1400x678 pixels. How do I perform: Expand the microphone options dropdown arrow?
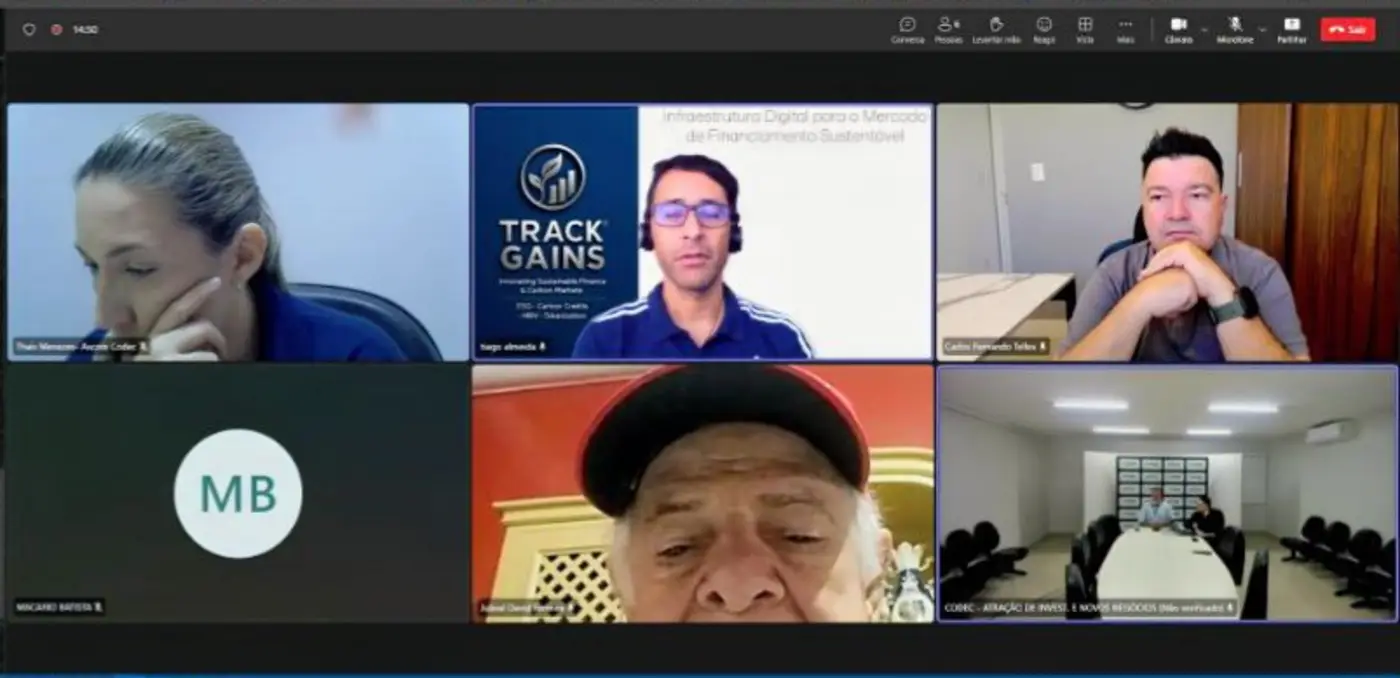(1262, 29)
